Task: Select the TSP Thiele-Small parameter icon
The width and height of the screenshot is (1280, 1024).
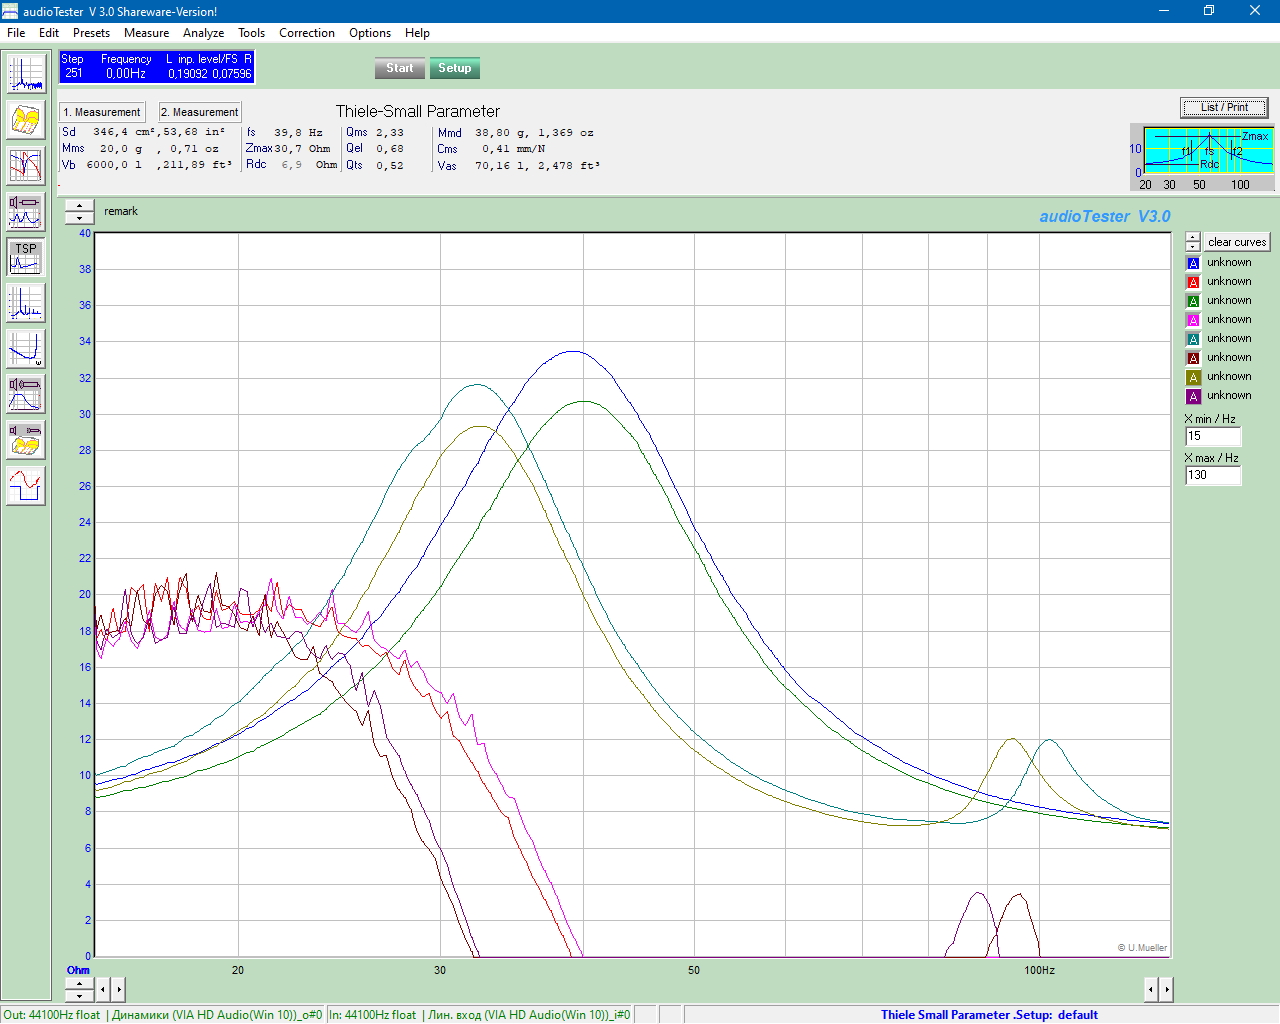Action: click(26, 257)
